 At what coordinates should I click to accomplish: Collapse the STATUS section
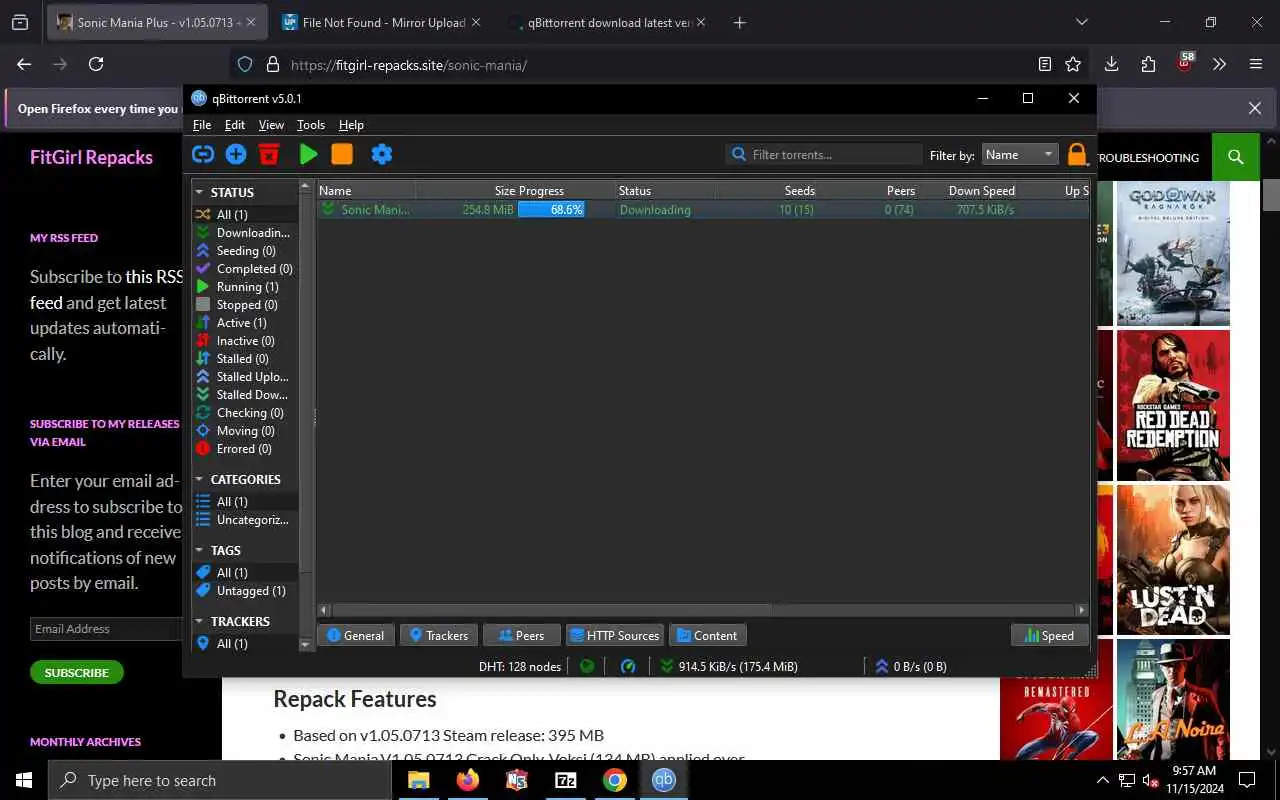199,192
